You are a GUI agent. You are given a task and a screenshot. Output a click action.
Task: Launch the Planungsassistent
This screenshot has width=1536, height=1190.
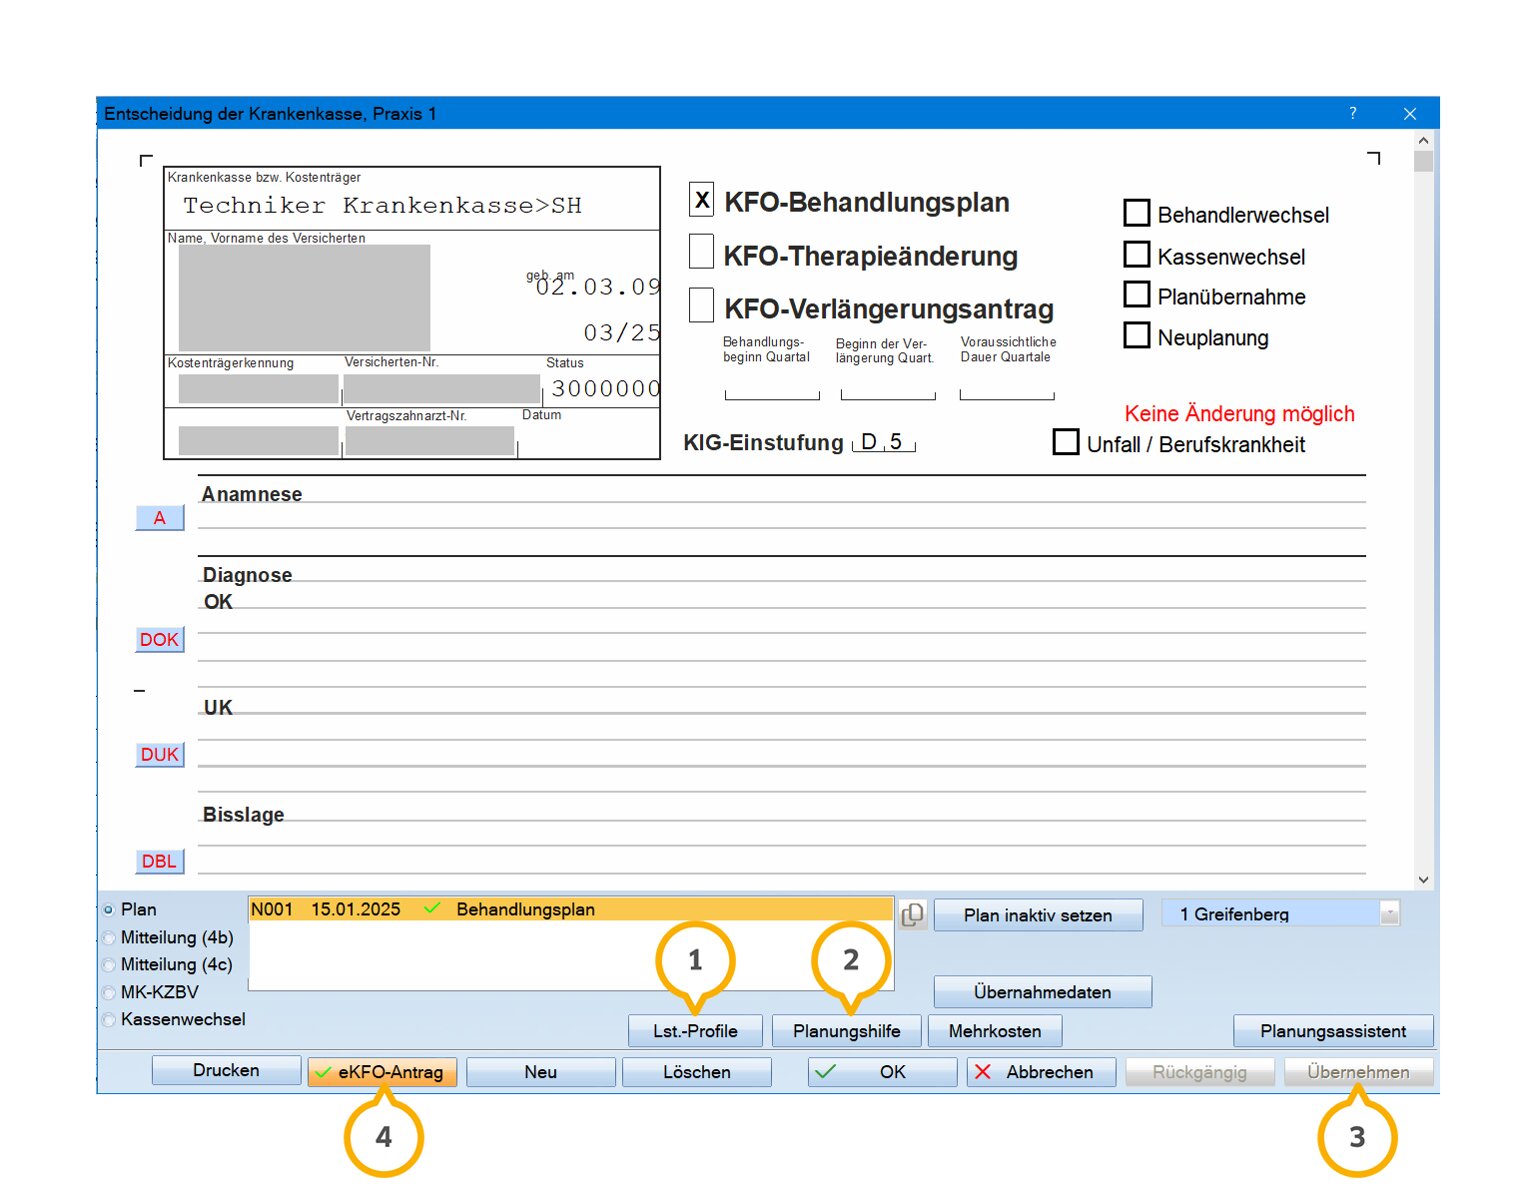click(x=1332, y=1031)
